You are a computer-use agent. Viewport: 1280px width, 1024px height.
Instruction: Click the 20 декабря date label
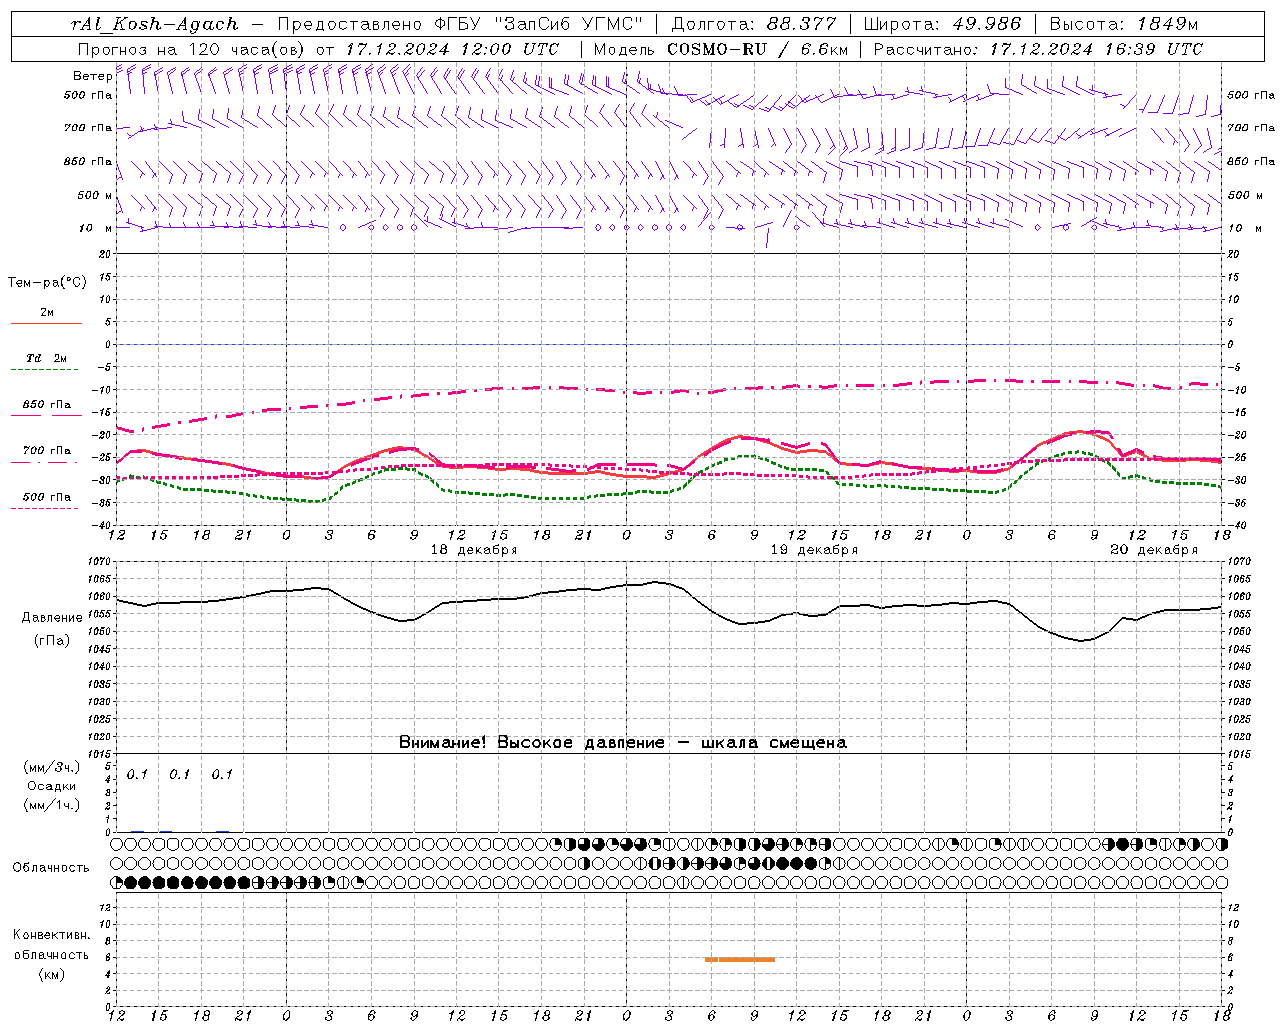1154,550
